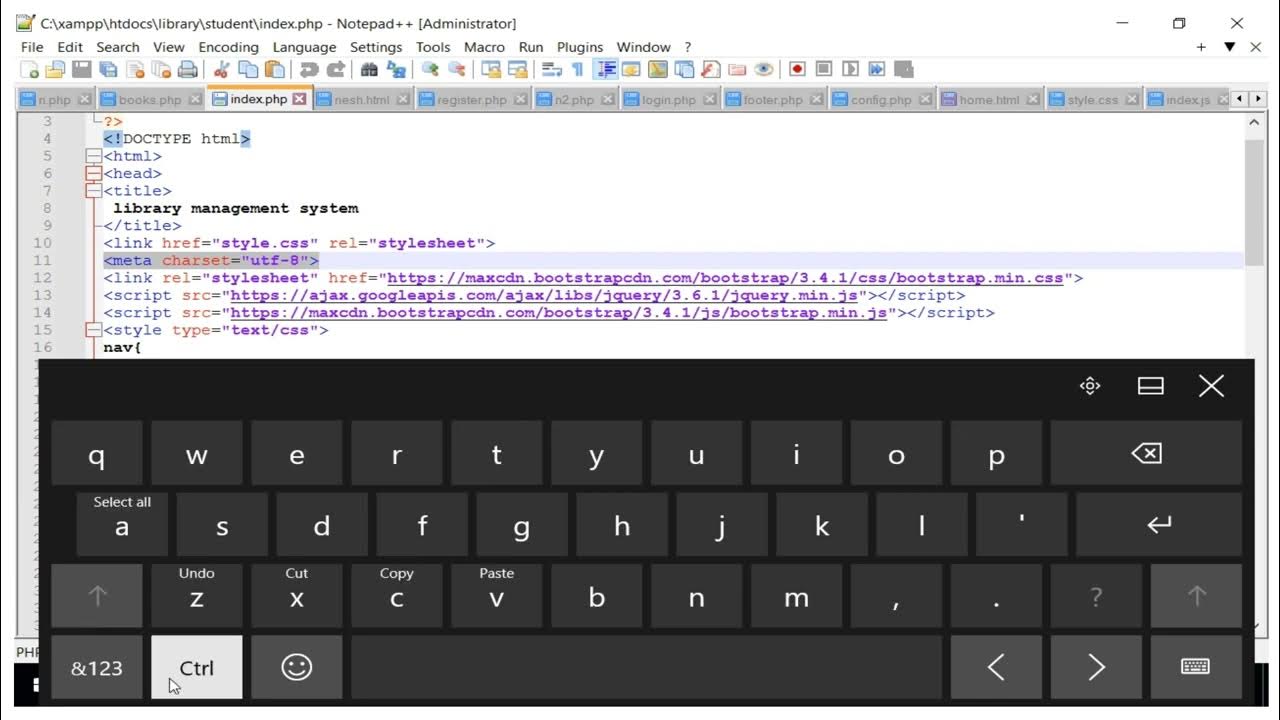The image size is (1280, 720).
Task: Open the Language menu
Action: 304,47
